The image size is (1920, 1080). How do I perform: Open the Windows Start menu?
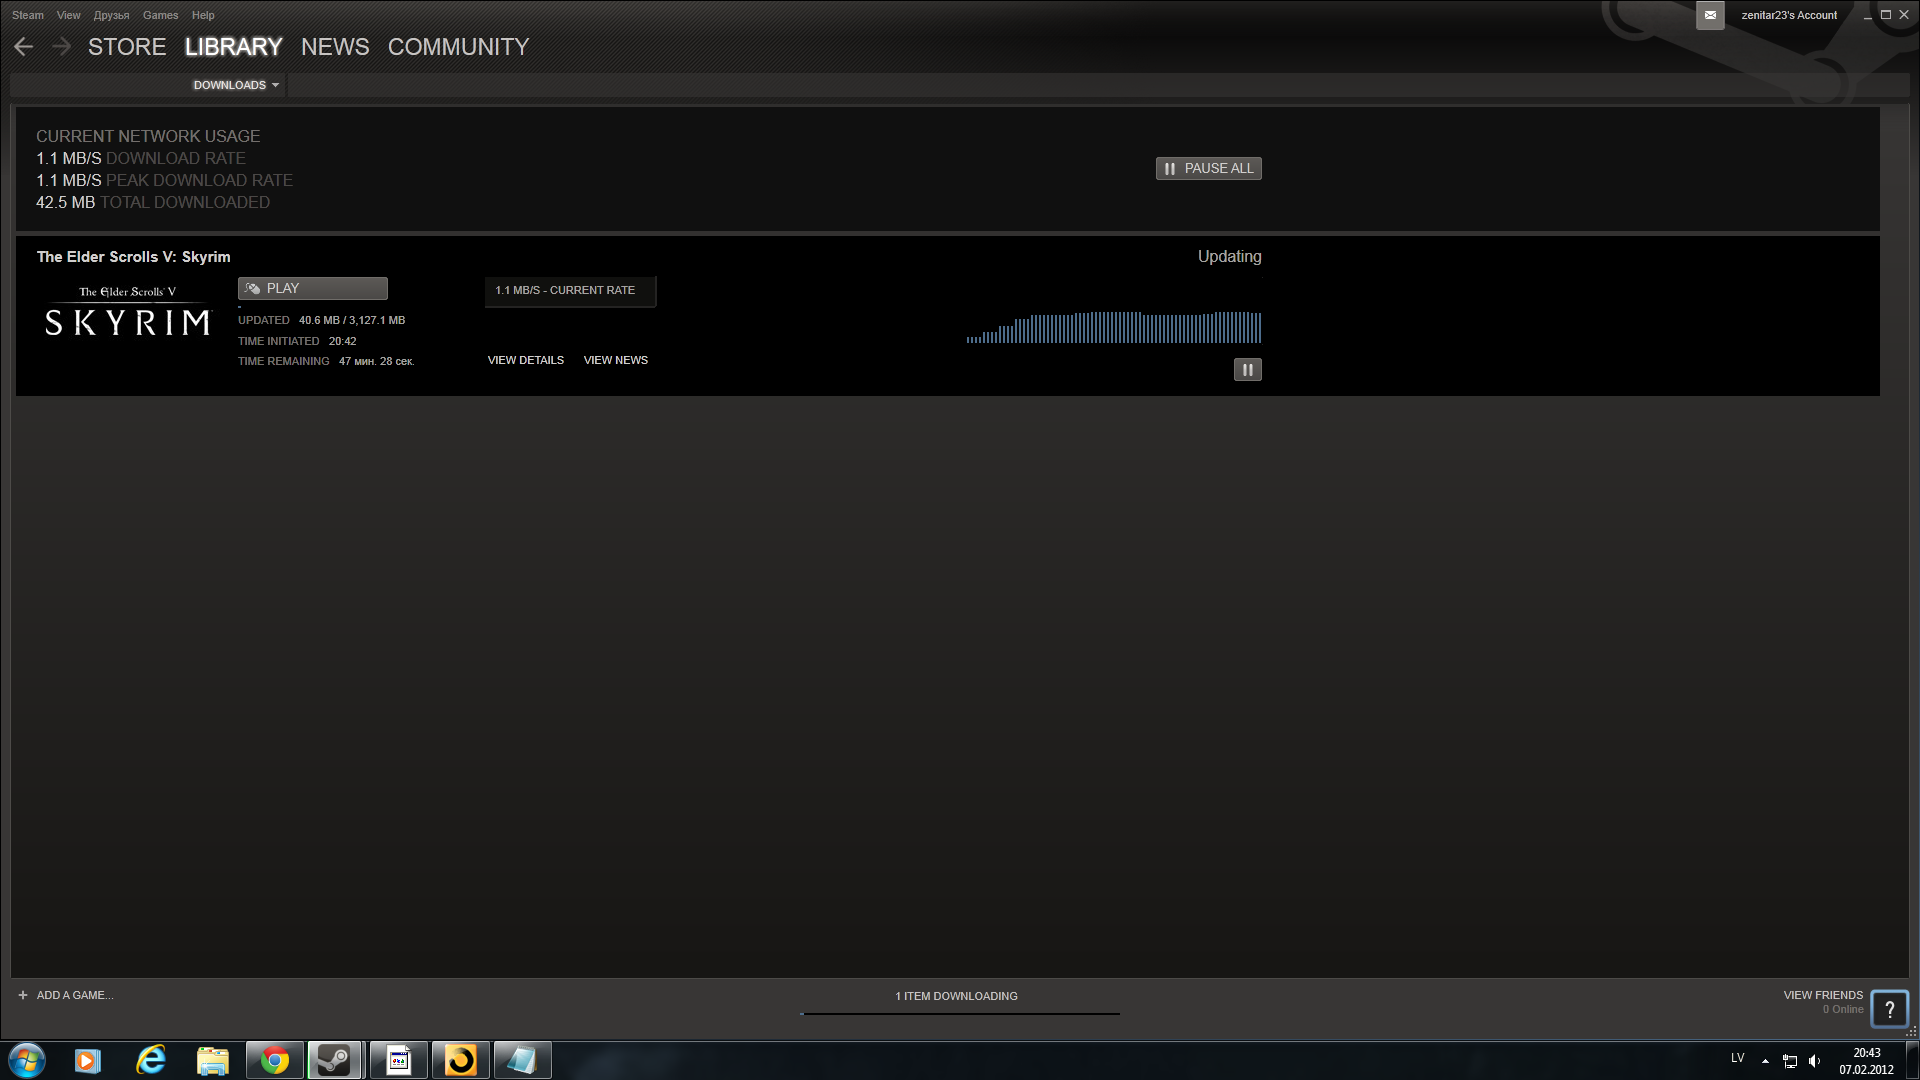[27, 1060]
